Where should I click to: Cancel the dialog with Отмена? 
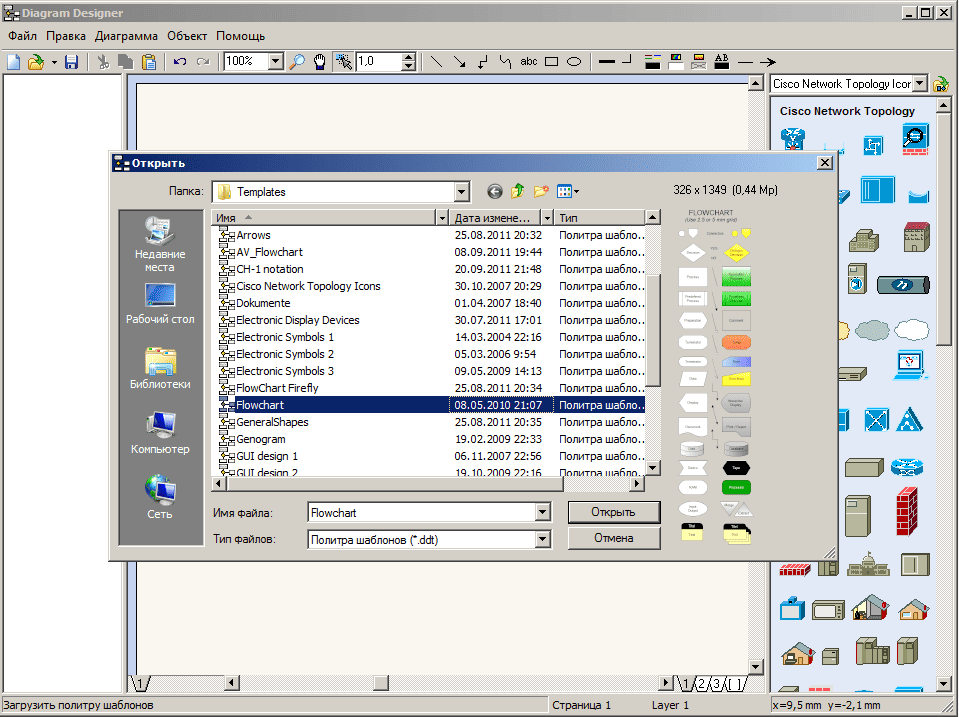coord(613,538)
